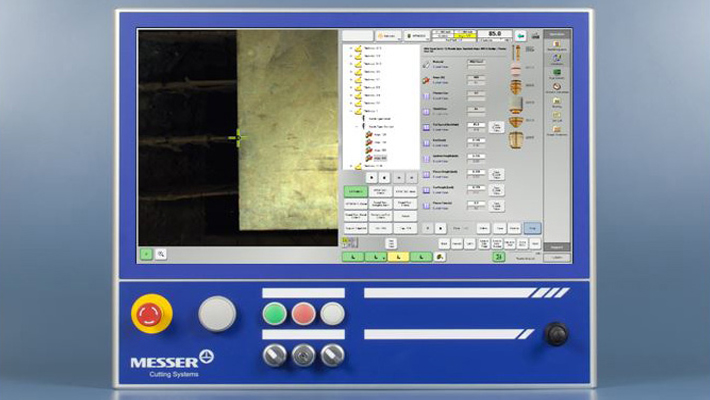Push the large gray round pushbutton

coord(217,313)
